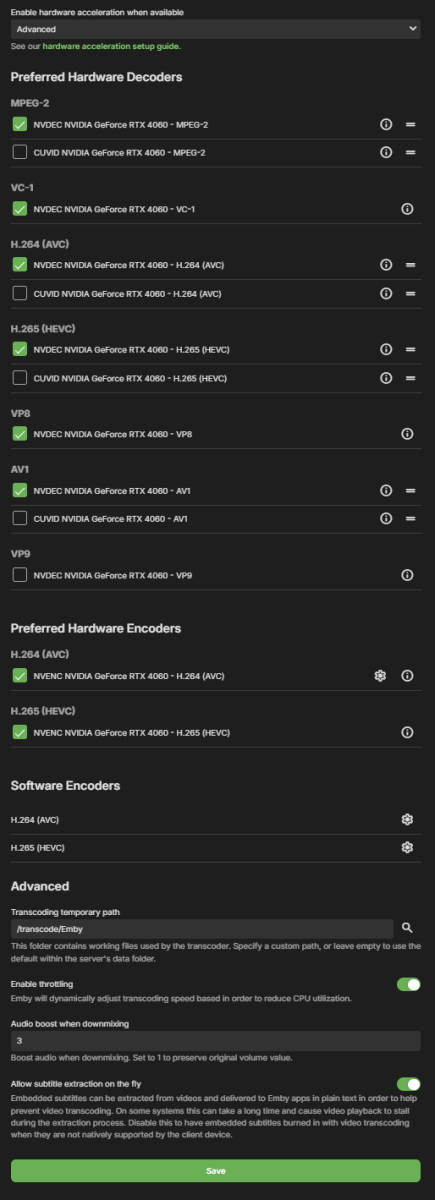
Task: Click reorder handle for NVDEC AV1 row
Action: click(410, 491)
